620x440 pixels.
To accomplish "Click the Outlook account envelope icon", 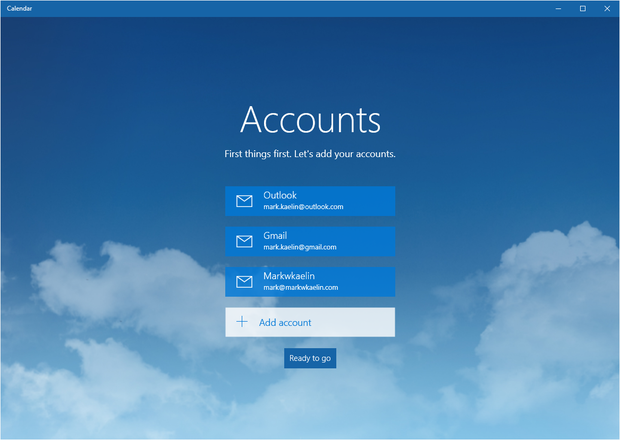I will tap(244, 201).
